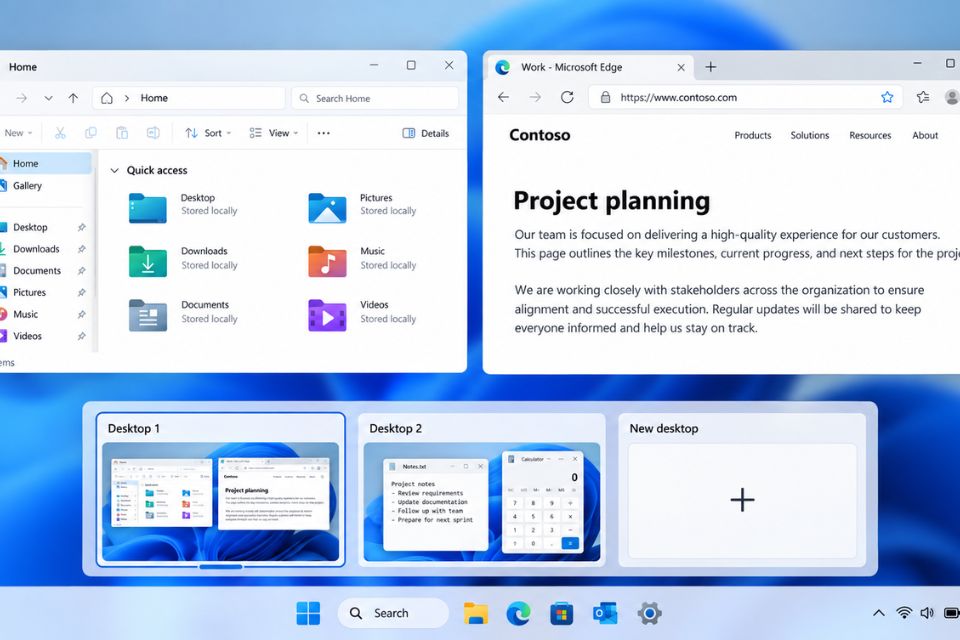960x640 pixels.
Task: Click the Forward arrow in File Explorer
Action: click(x=21, y=98)
